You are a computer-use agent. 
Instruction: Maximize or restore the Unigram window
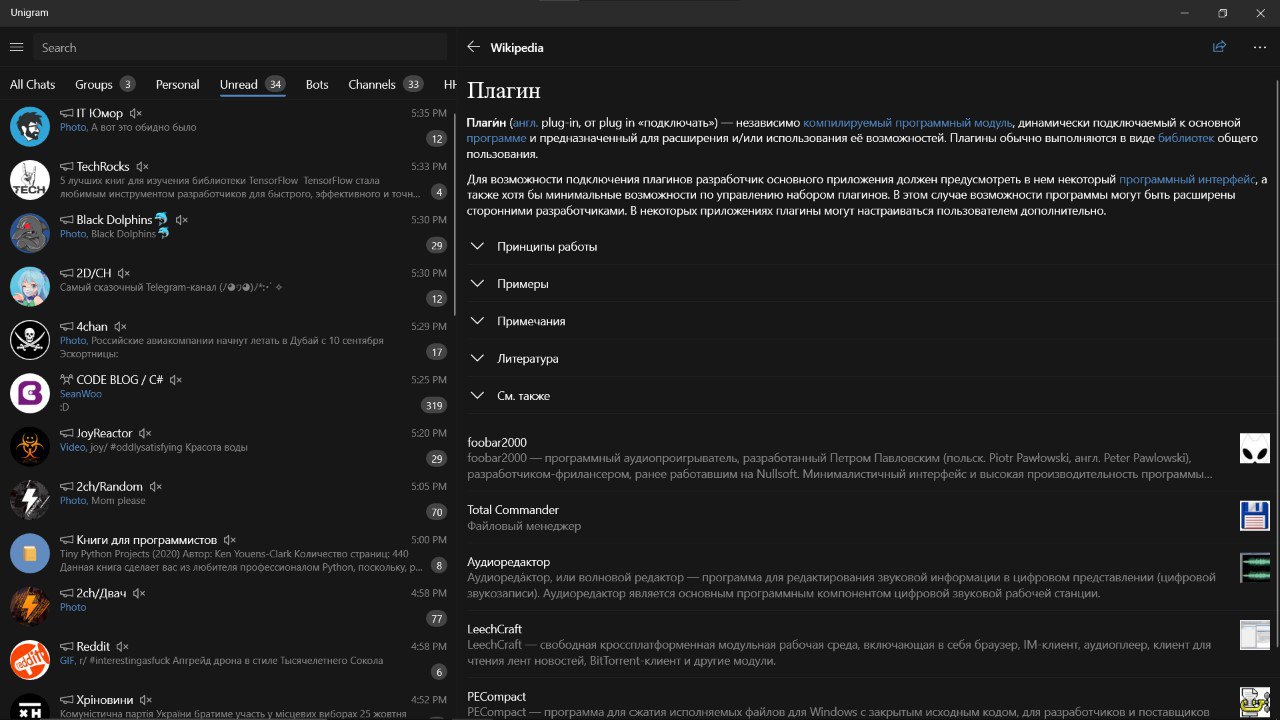pyautogui.click(x=1222, y=13)
